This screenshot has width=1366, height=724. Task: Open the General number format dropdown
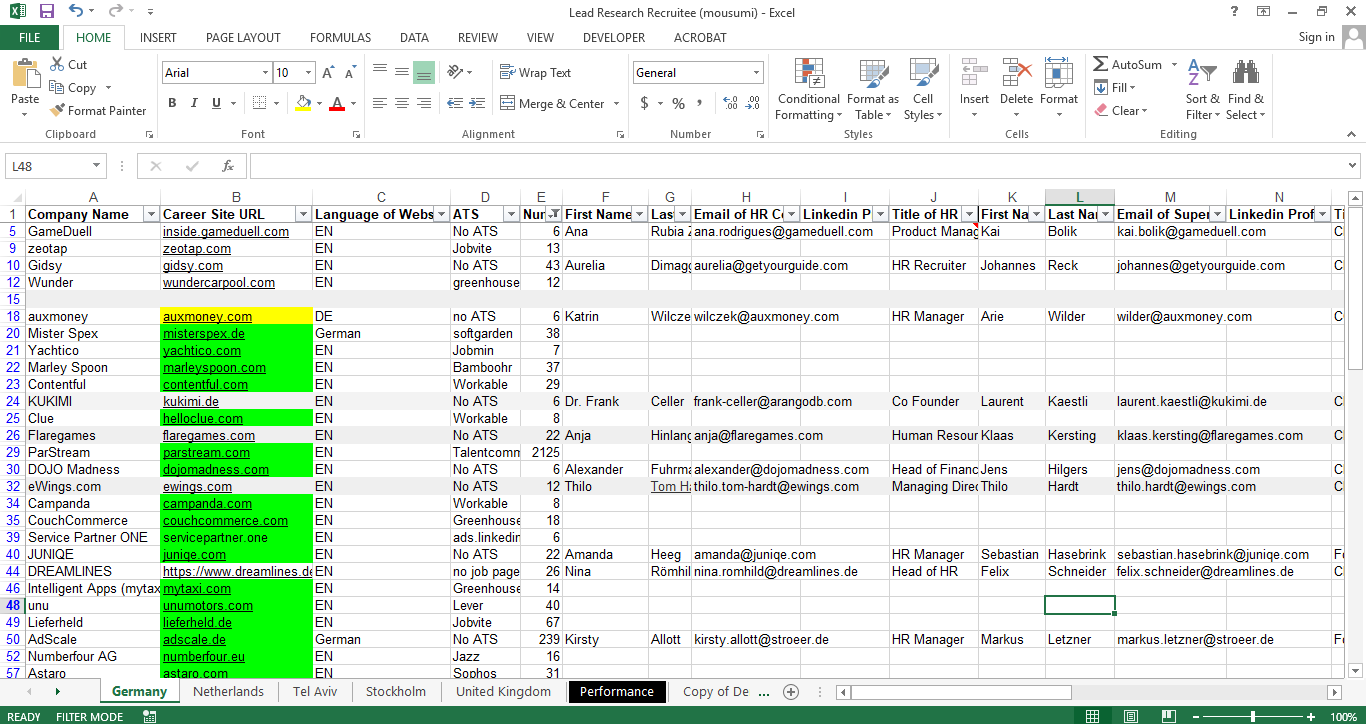[x=757, y=72]
